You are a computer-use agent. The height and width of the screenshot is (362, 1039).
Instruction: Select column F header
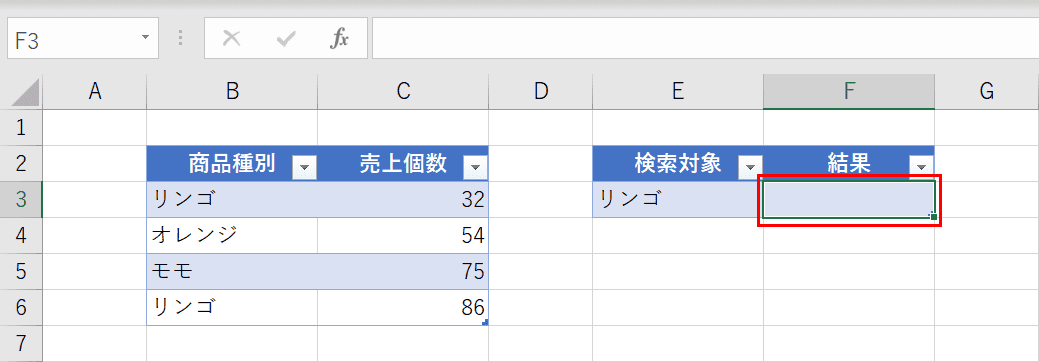[x=849, y=92]
